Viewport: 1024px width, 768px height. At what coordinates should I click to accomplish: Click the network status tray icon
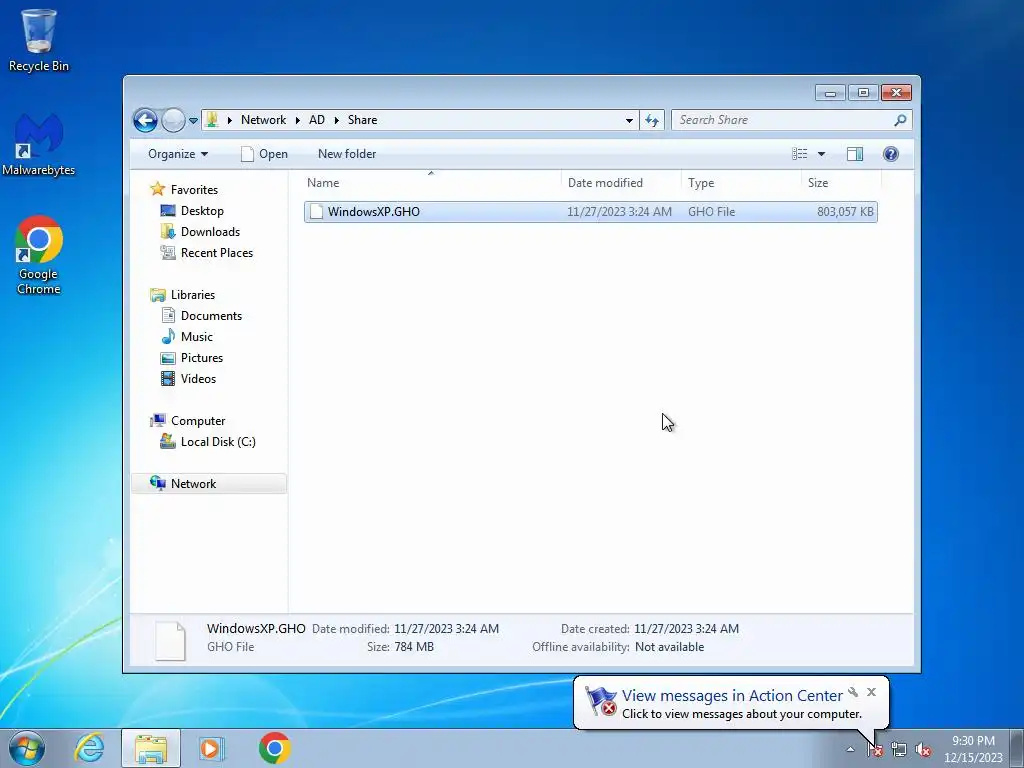(x=899, y=750)
